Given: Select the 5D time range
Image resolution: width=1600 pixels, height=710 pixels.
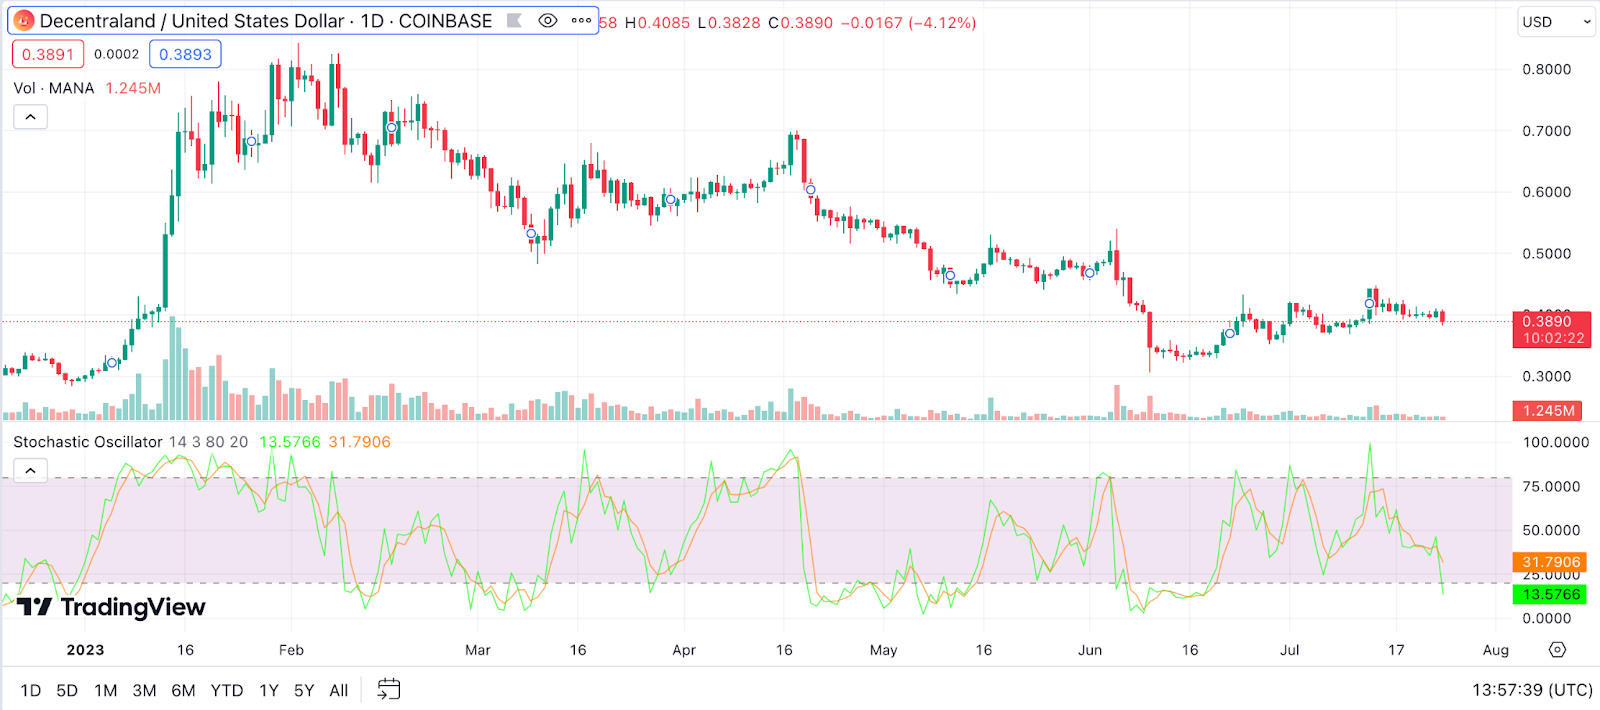Looking at the screenshot, I should point(67,690).
